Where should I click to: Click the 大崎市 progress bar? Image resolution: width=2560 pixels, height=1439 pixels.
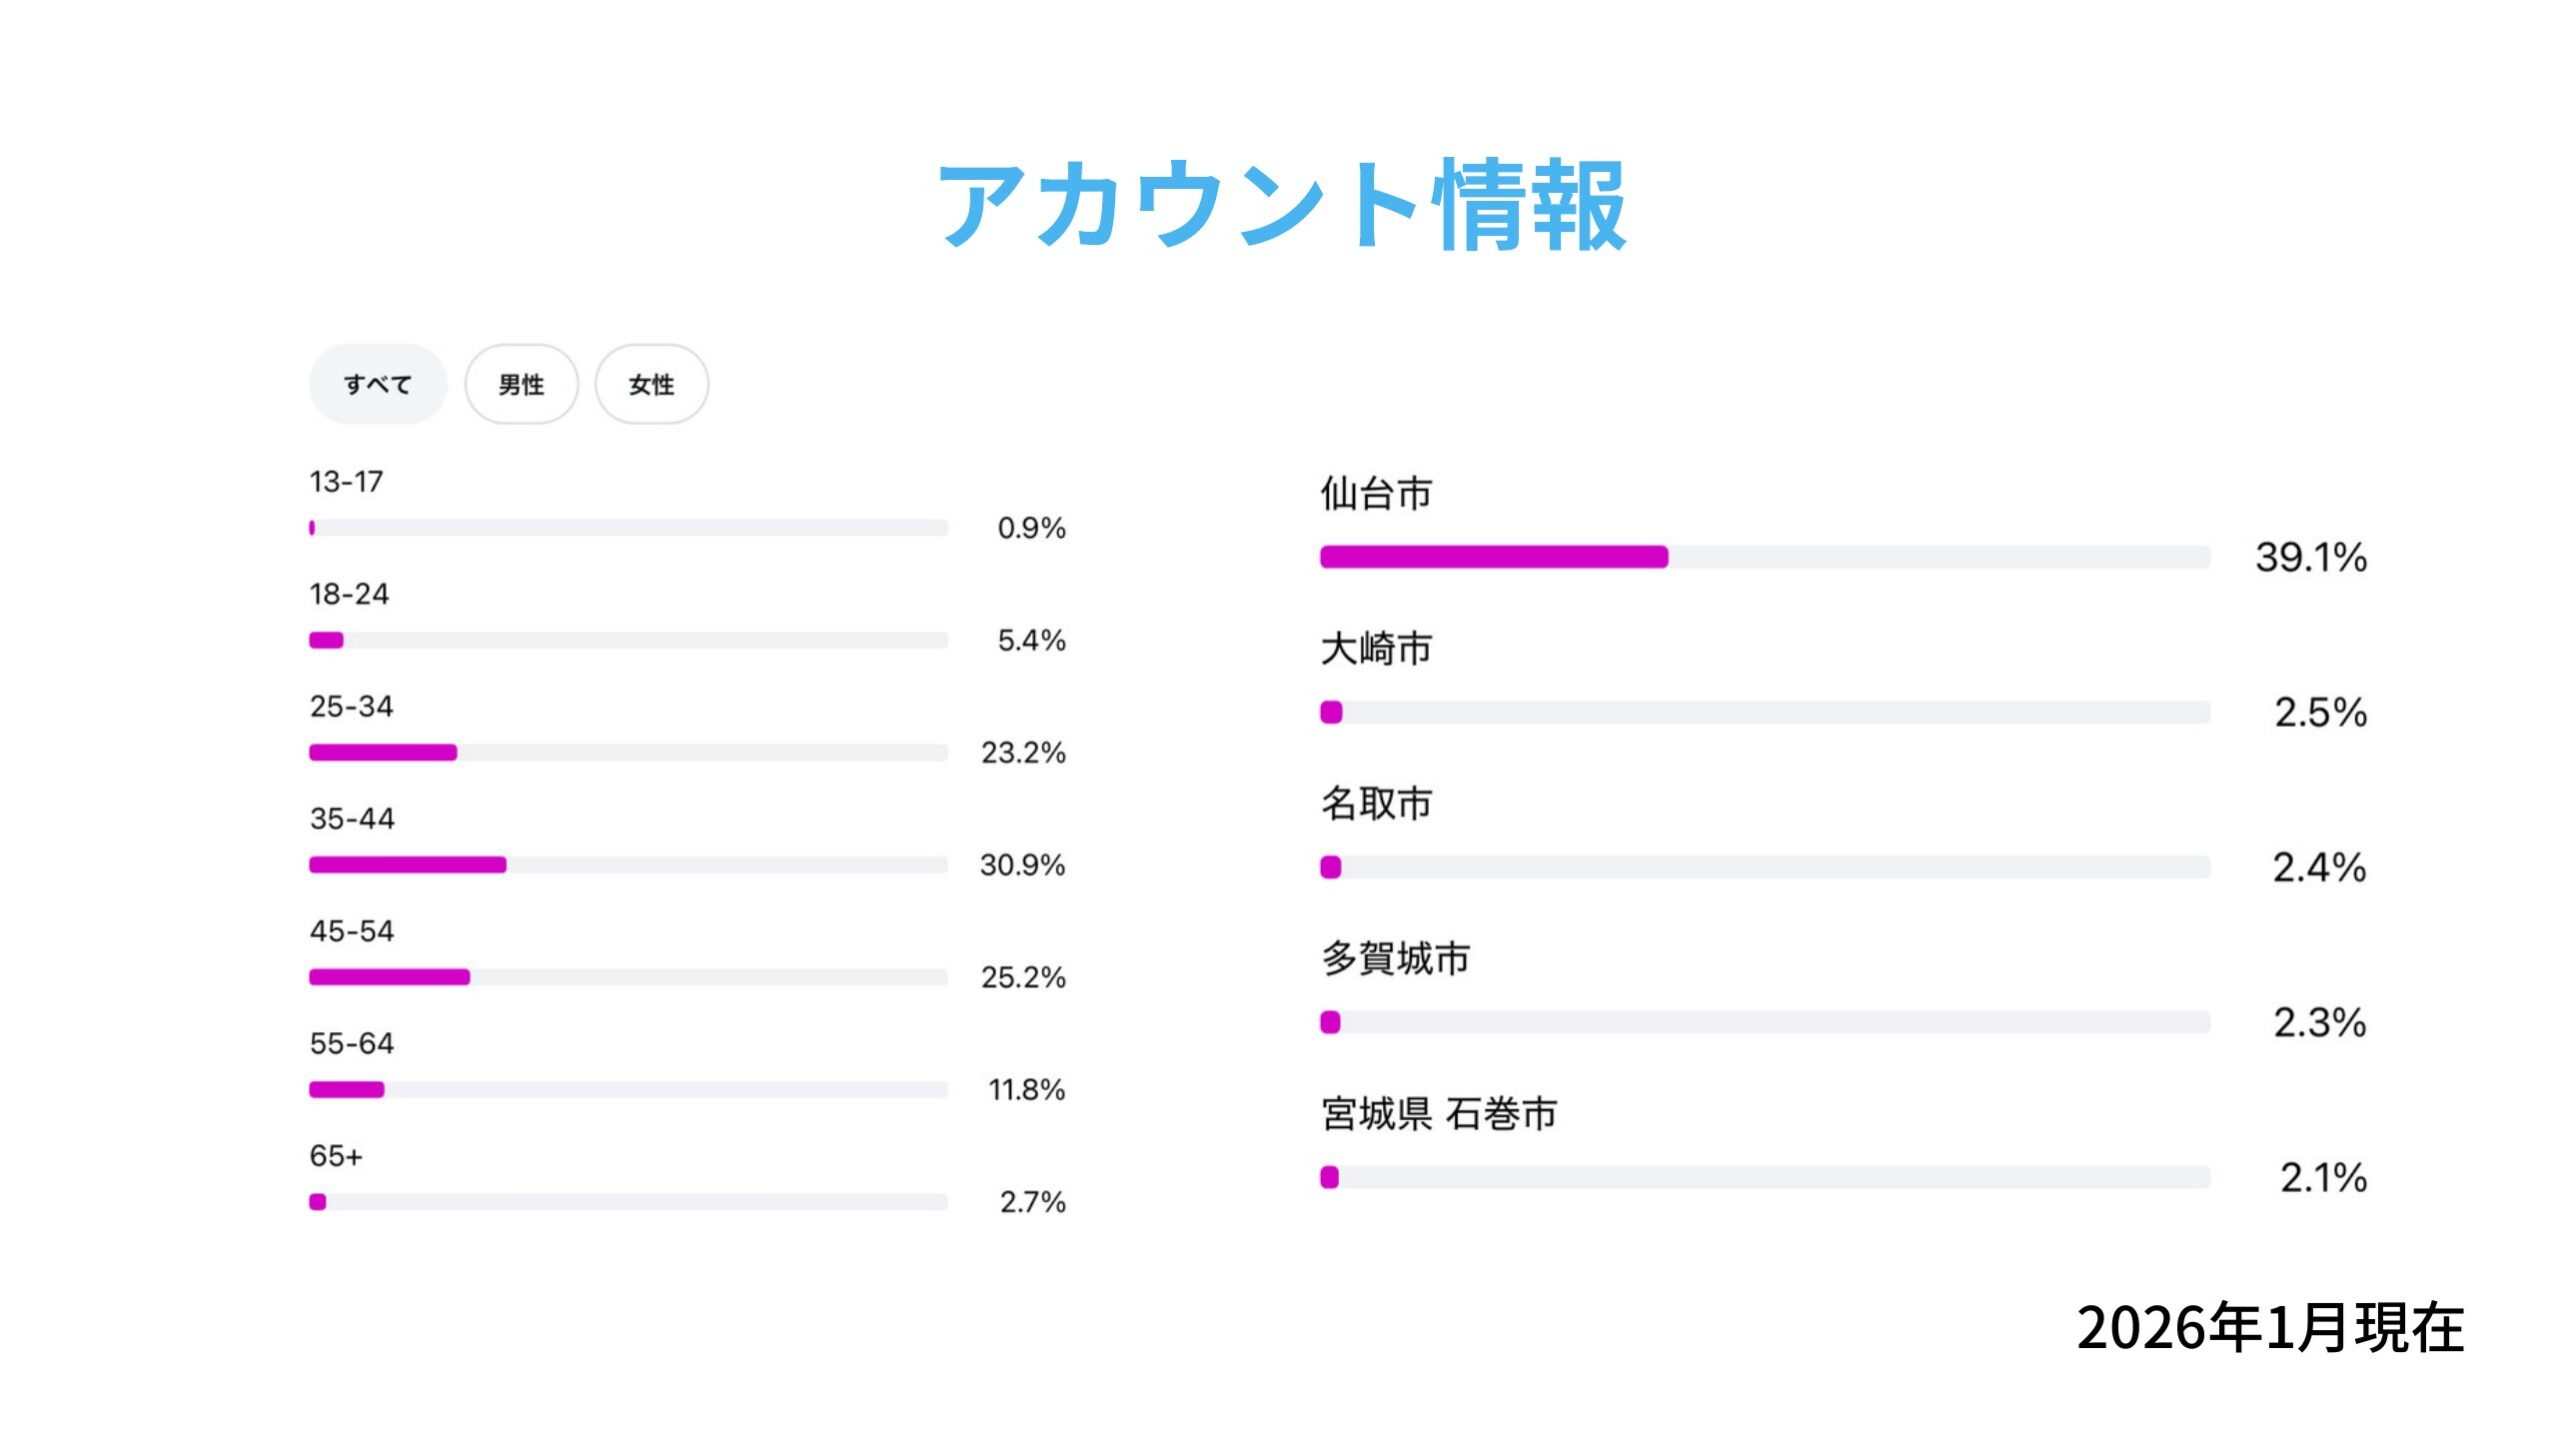click(1765, 712)
